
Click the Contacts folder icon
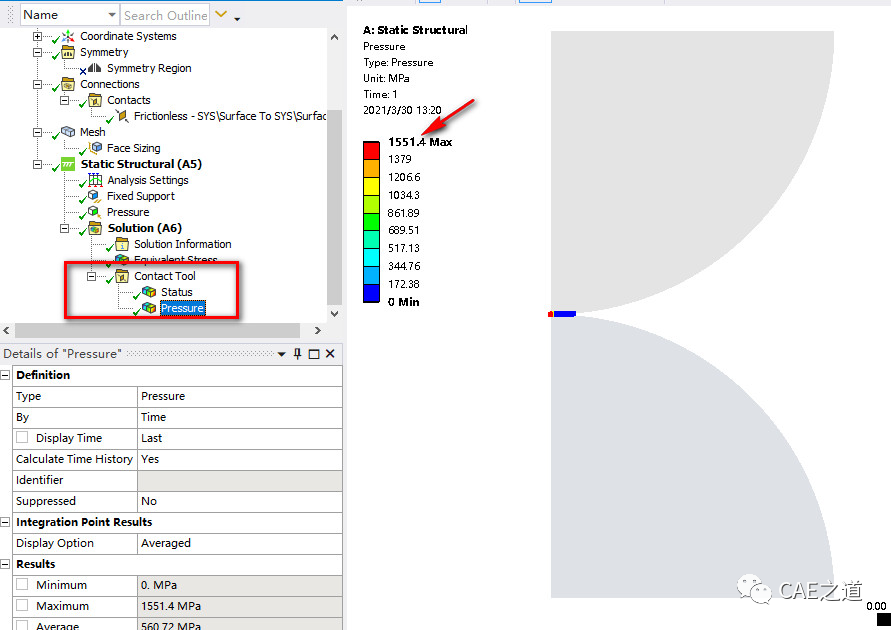coord(95,101)
